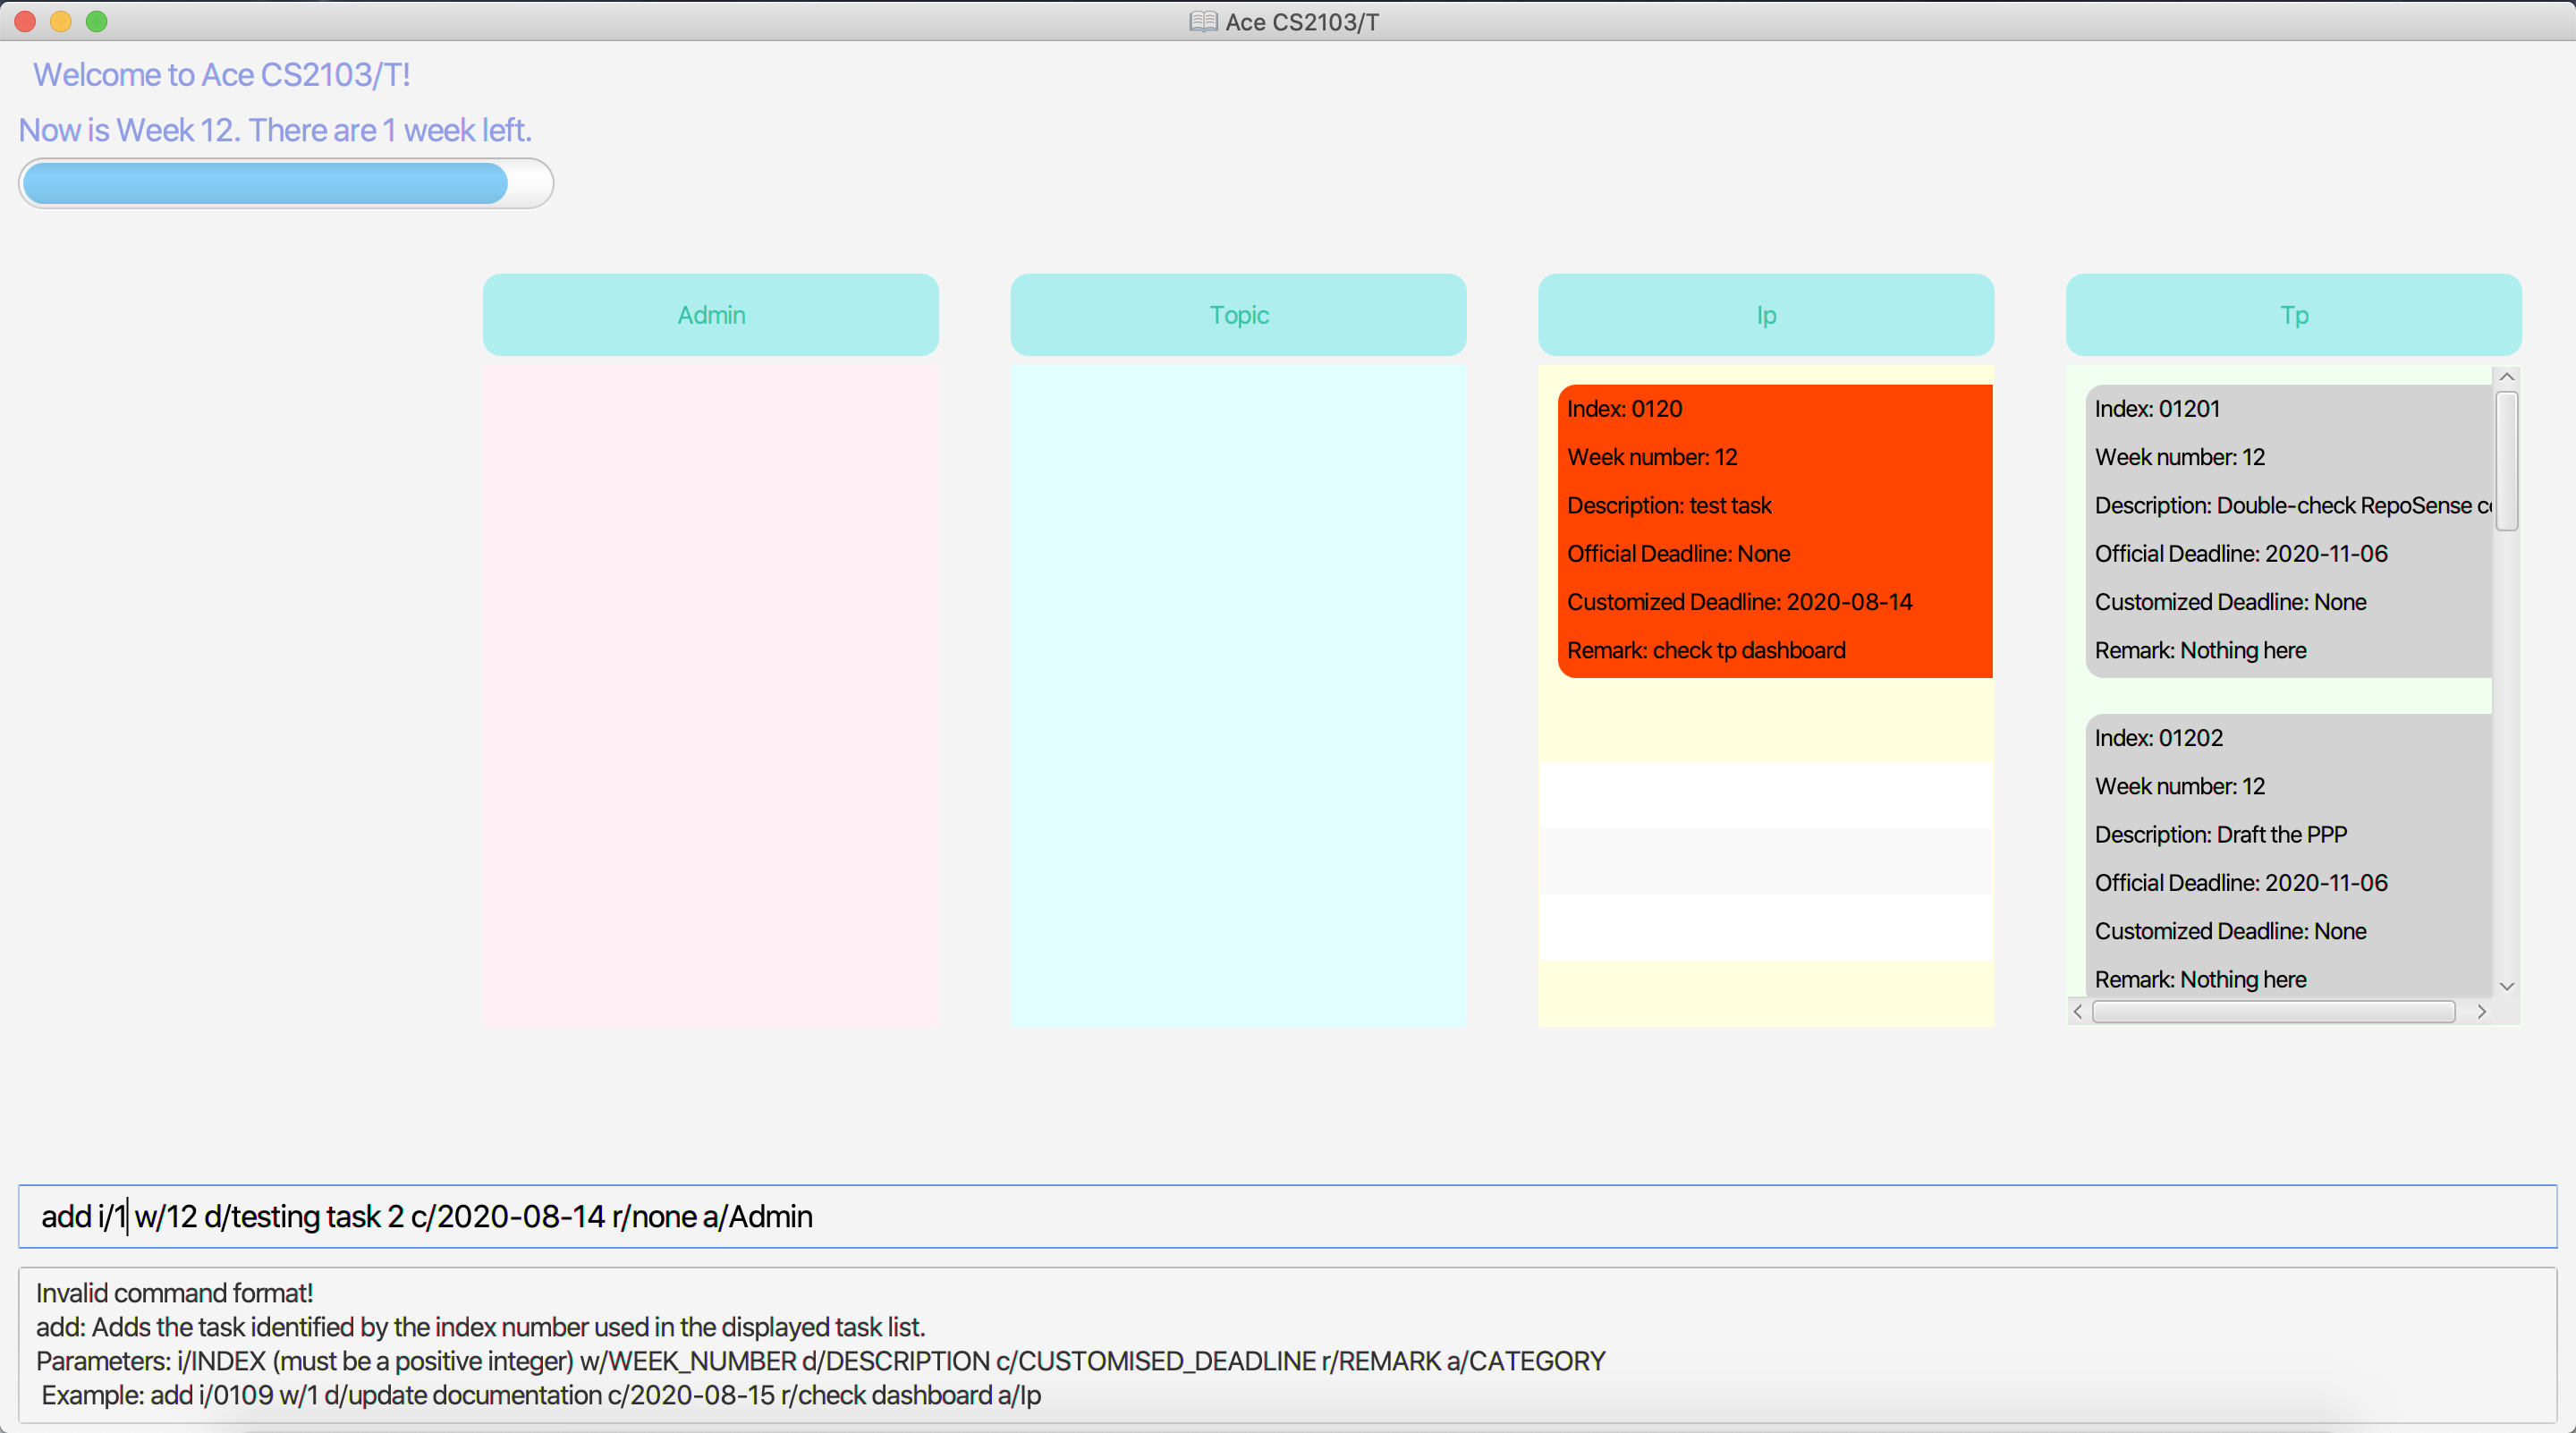The height and width of the screenshot is (1433, 2576).
Task: Click the vertical scrollbar thumb in Tp list
Action: click(x=2506, y=460)
